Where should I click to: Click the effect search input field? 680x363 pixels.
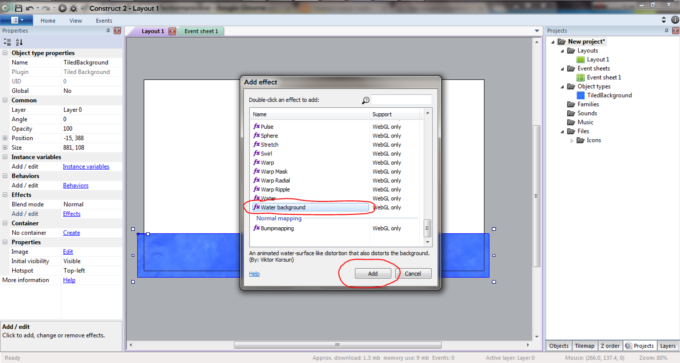(x=402, y=100)
